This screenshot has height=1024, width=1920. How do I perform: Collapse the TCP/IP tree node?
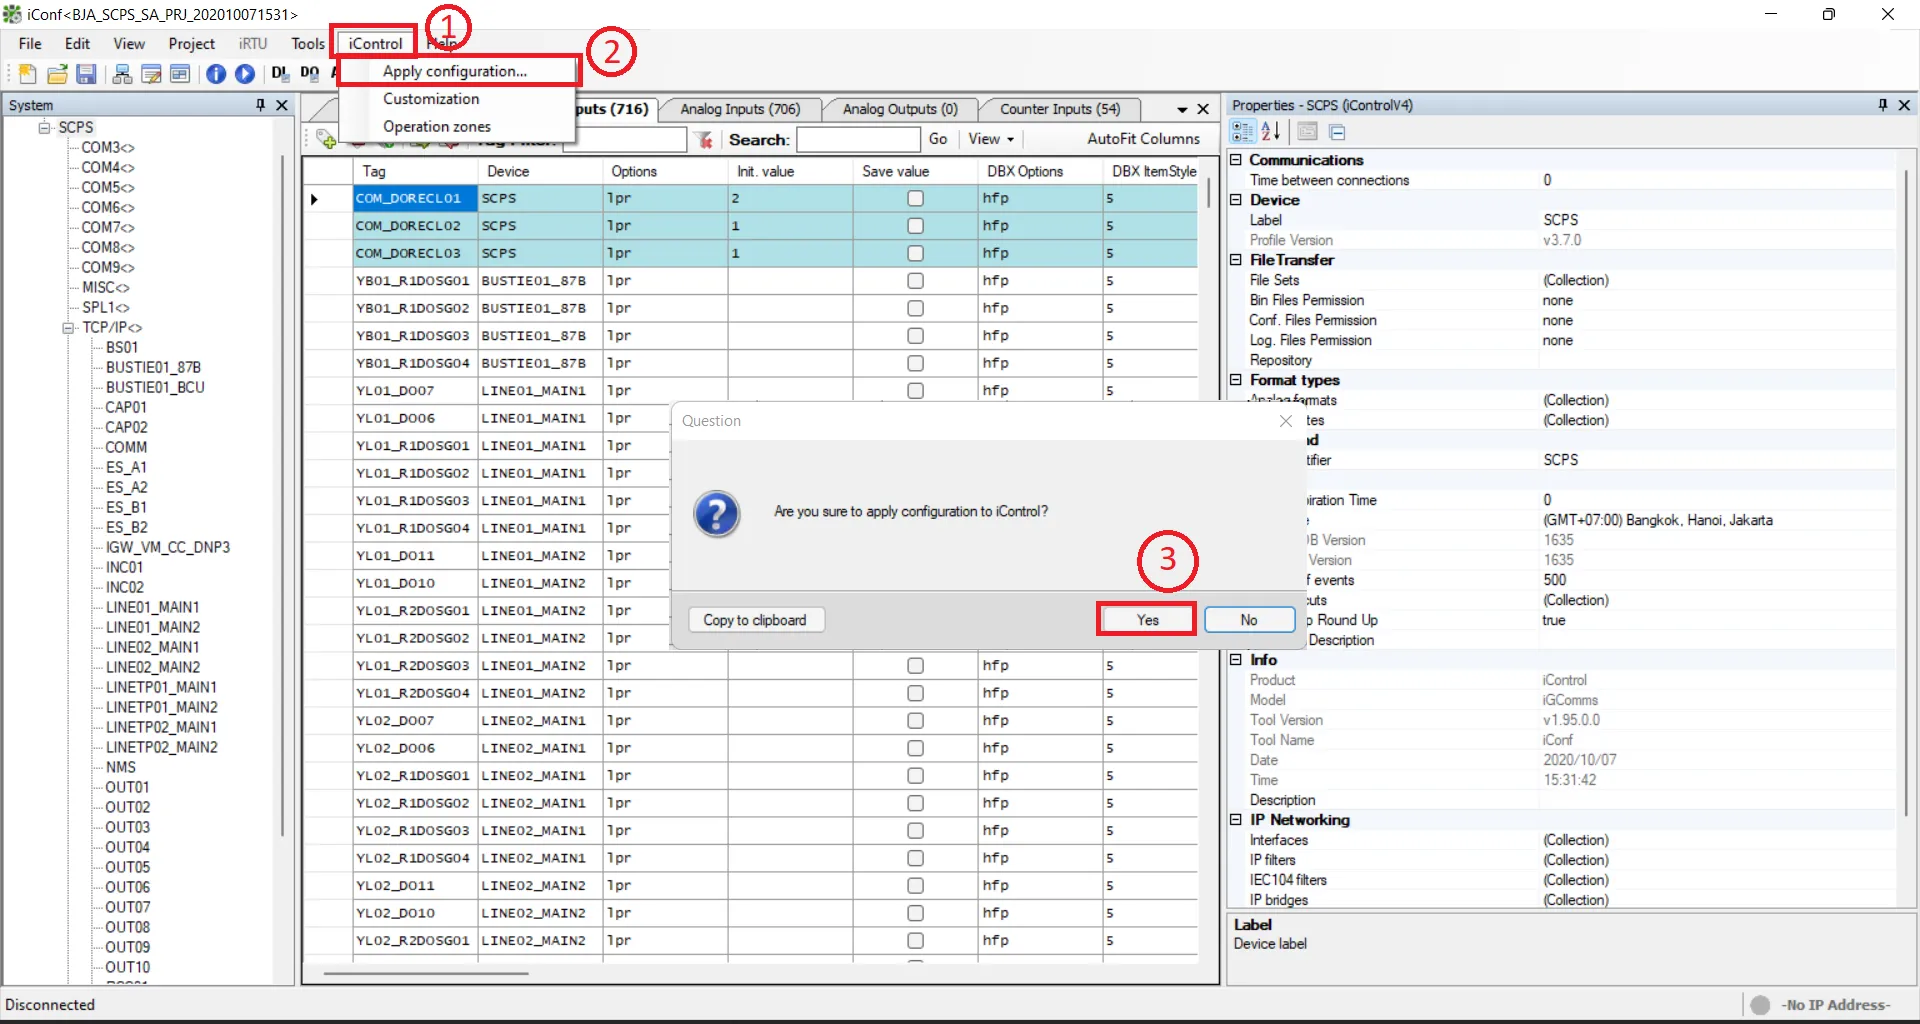(68, 327)
